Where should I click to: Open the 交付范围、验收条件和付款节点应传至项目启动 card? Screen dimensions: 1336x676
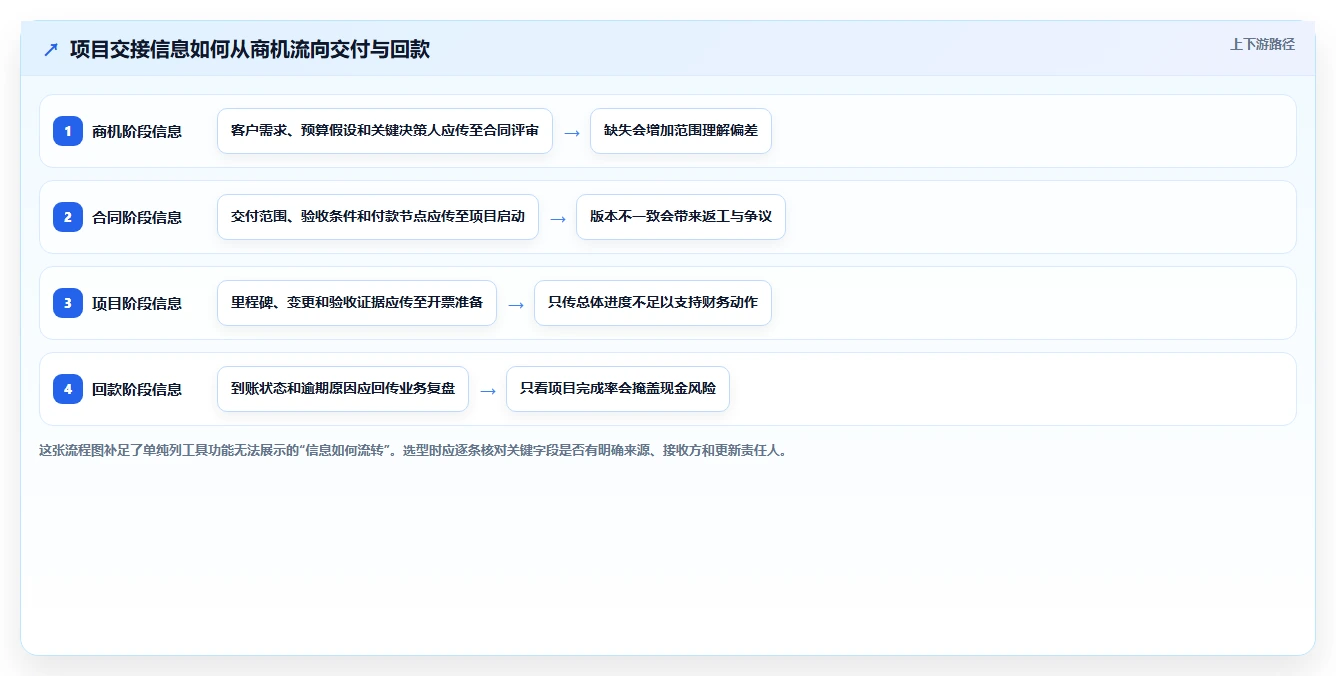pos(378,217)
